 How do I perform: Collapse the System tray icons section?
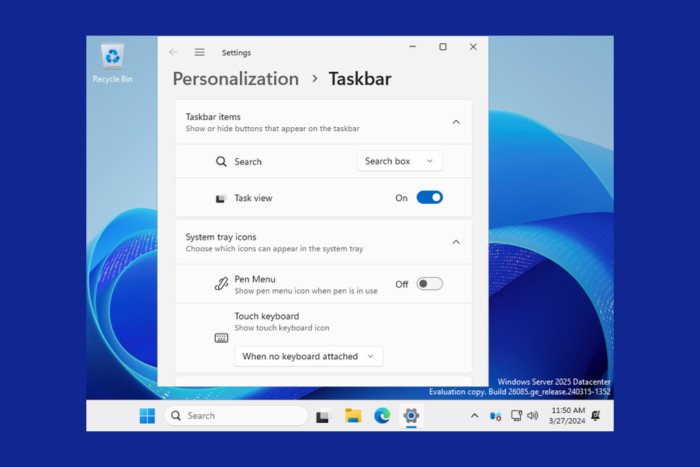coord(456,242)
